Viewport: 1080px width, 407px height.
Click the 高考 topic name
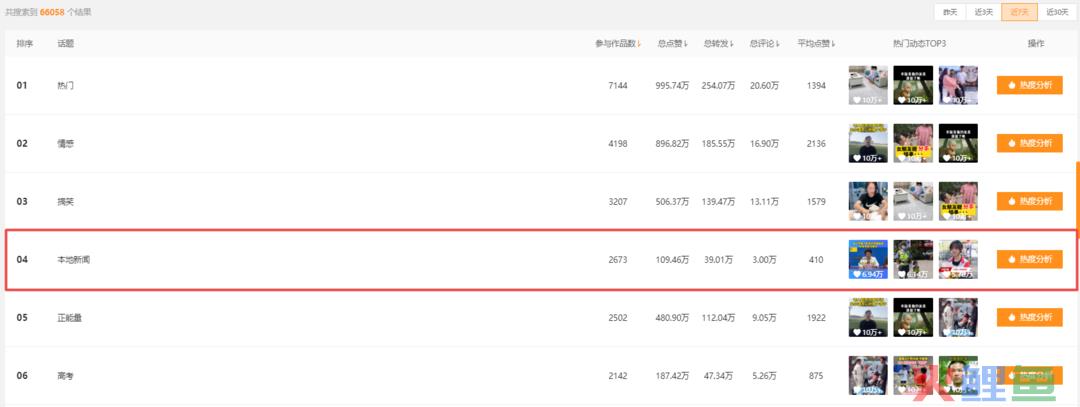(x=65, y=376)
